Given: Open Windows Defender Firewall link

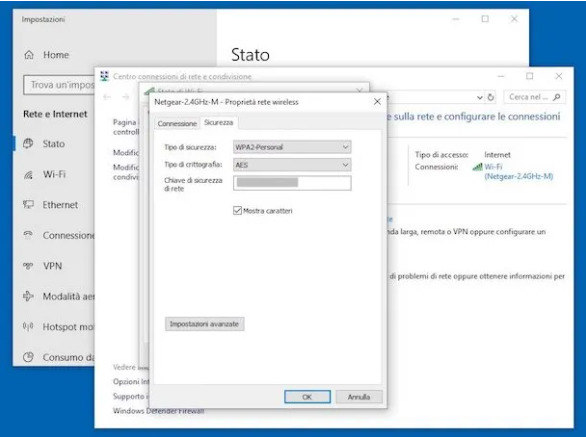Looking at the screenshot, I should [x=158, y=411].
